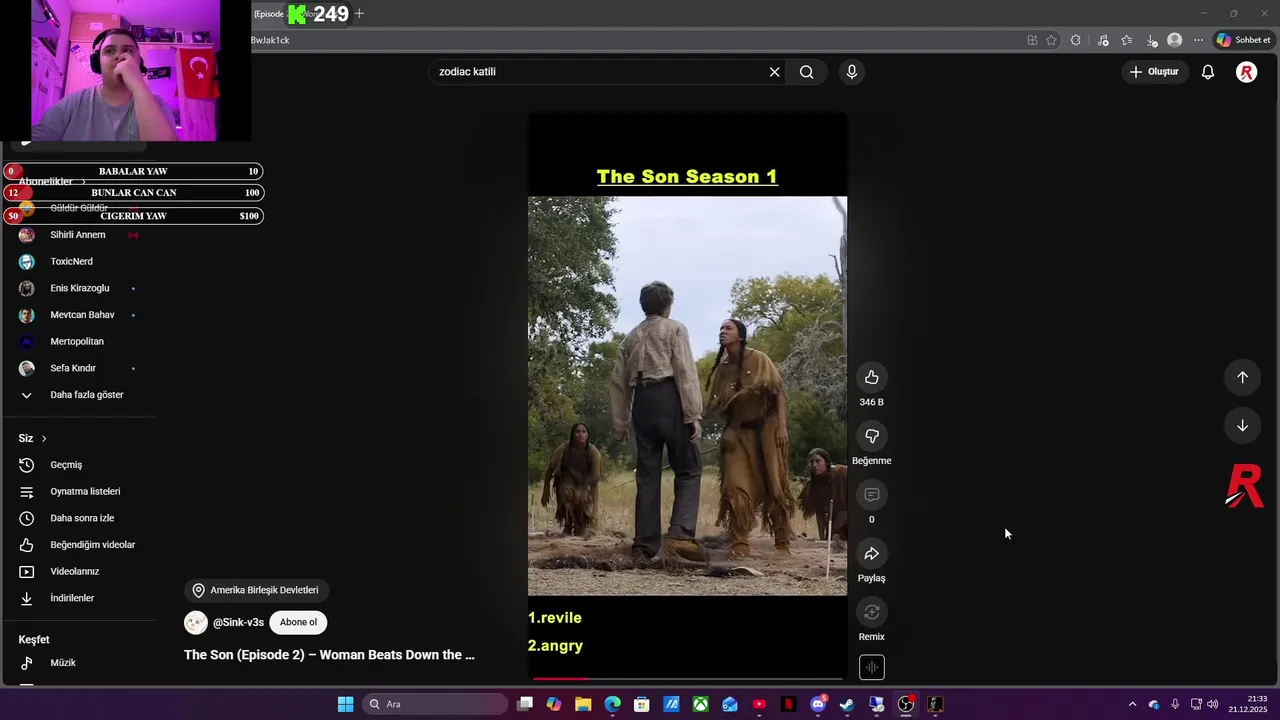Open File Explorer from taskbar
1280x720 pixels.
(x=583, y=704)
